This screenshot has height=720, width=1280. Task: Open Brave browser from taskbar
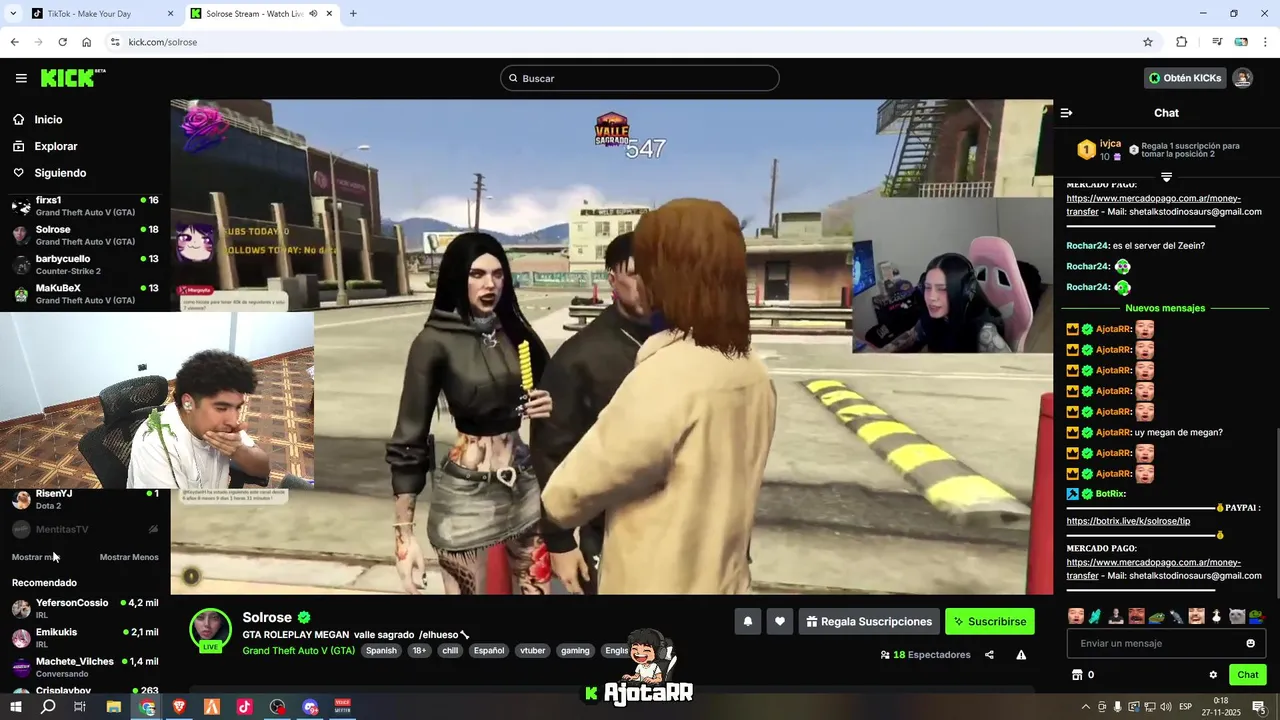179,707
